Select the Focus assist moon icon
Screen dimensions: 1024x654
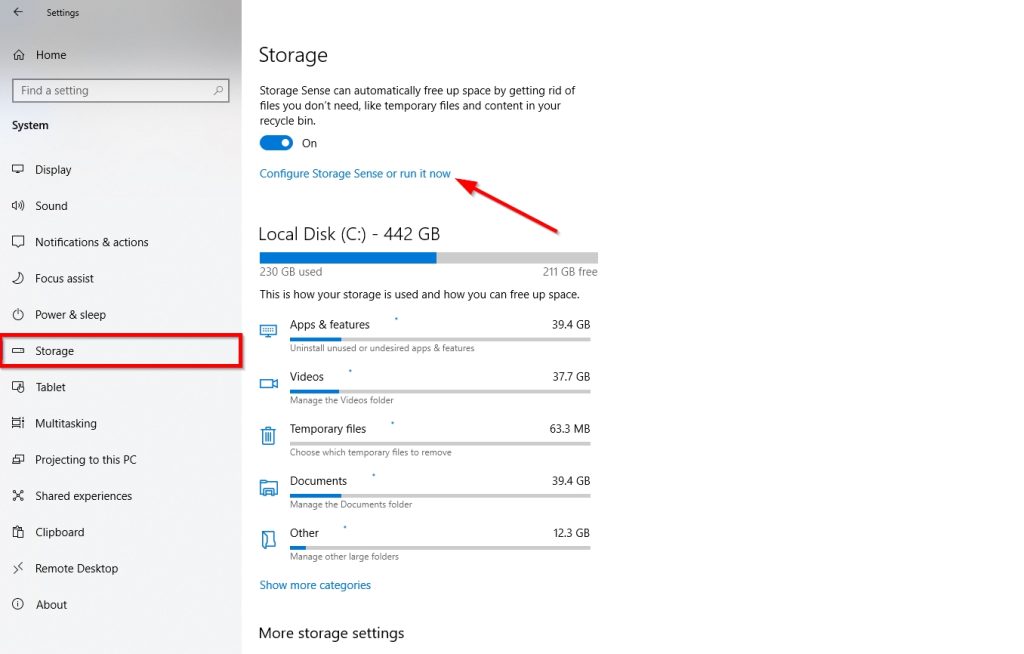(20, 278)
